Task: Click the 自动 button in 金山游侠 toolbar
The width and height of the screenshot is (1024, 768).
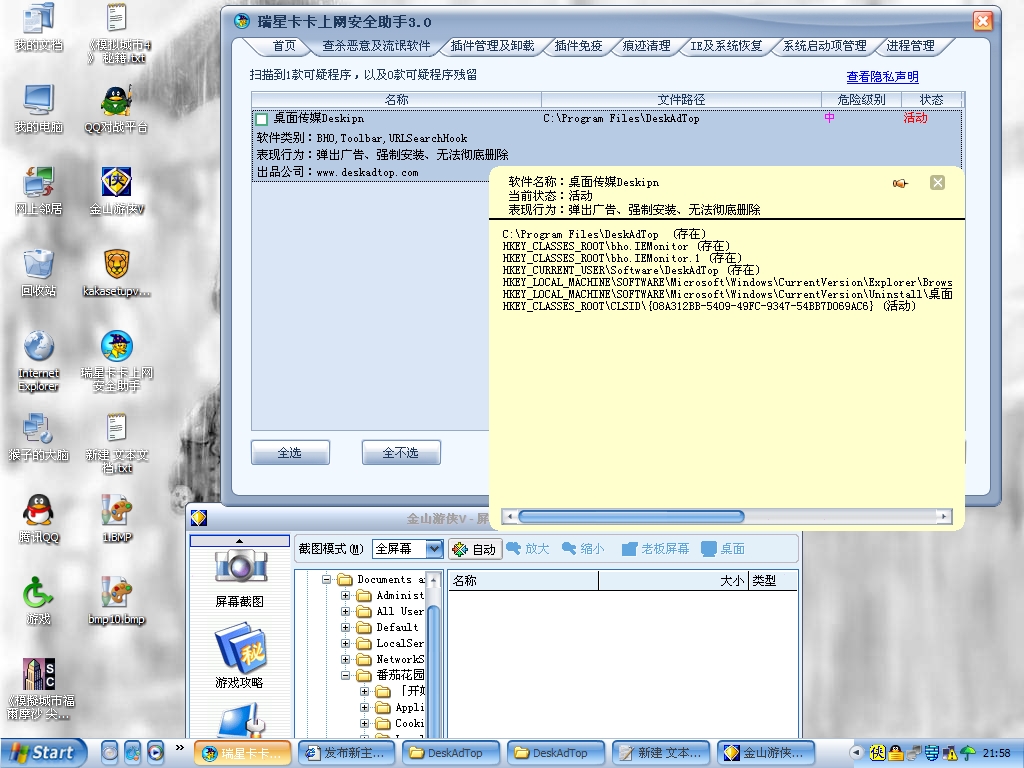Action: click(x=475, y=549)
